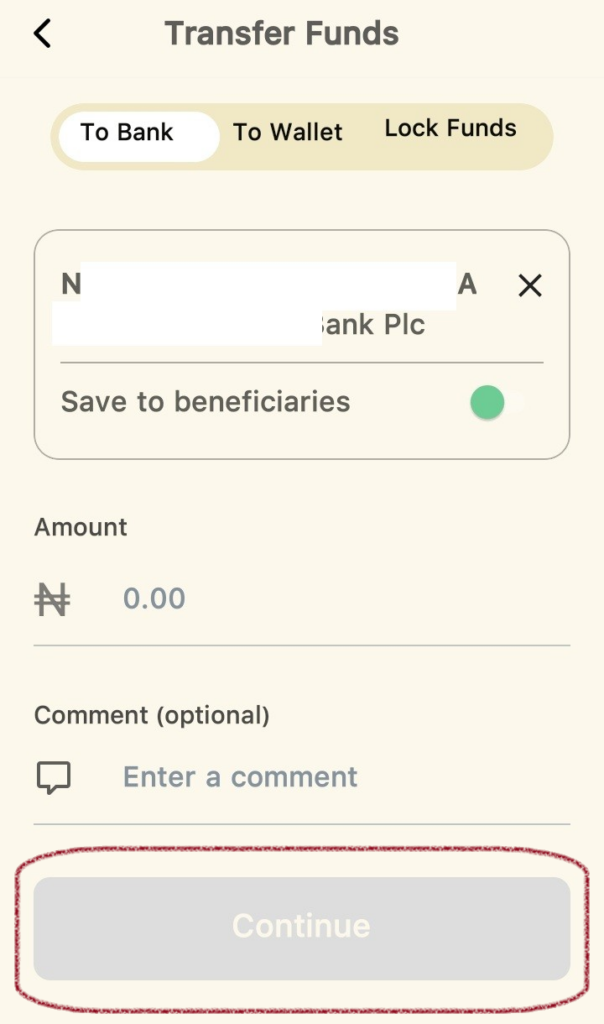Image resolution: width=604 pixels, height=1024 pixels.
Task: Tap the back arrow icon
Action: (x=42, y=34)
